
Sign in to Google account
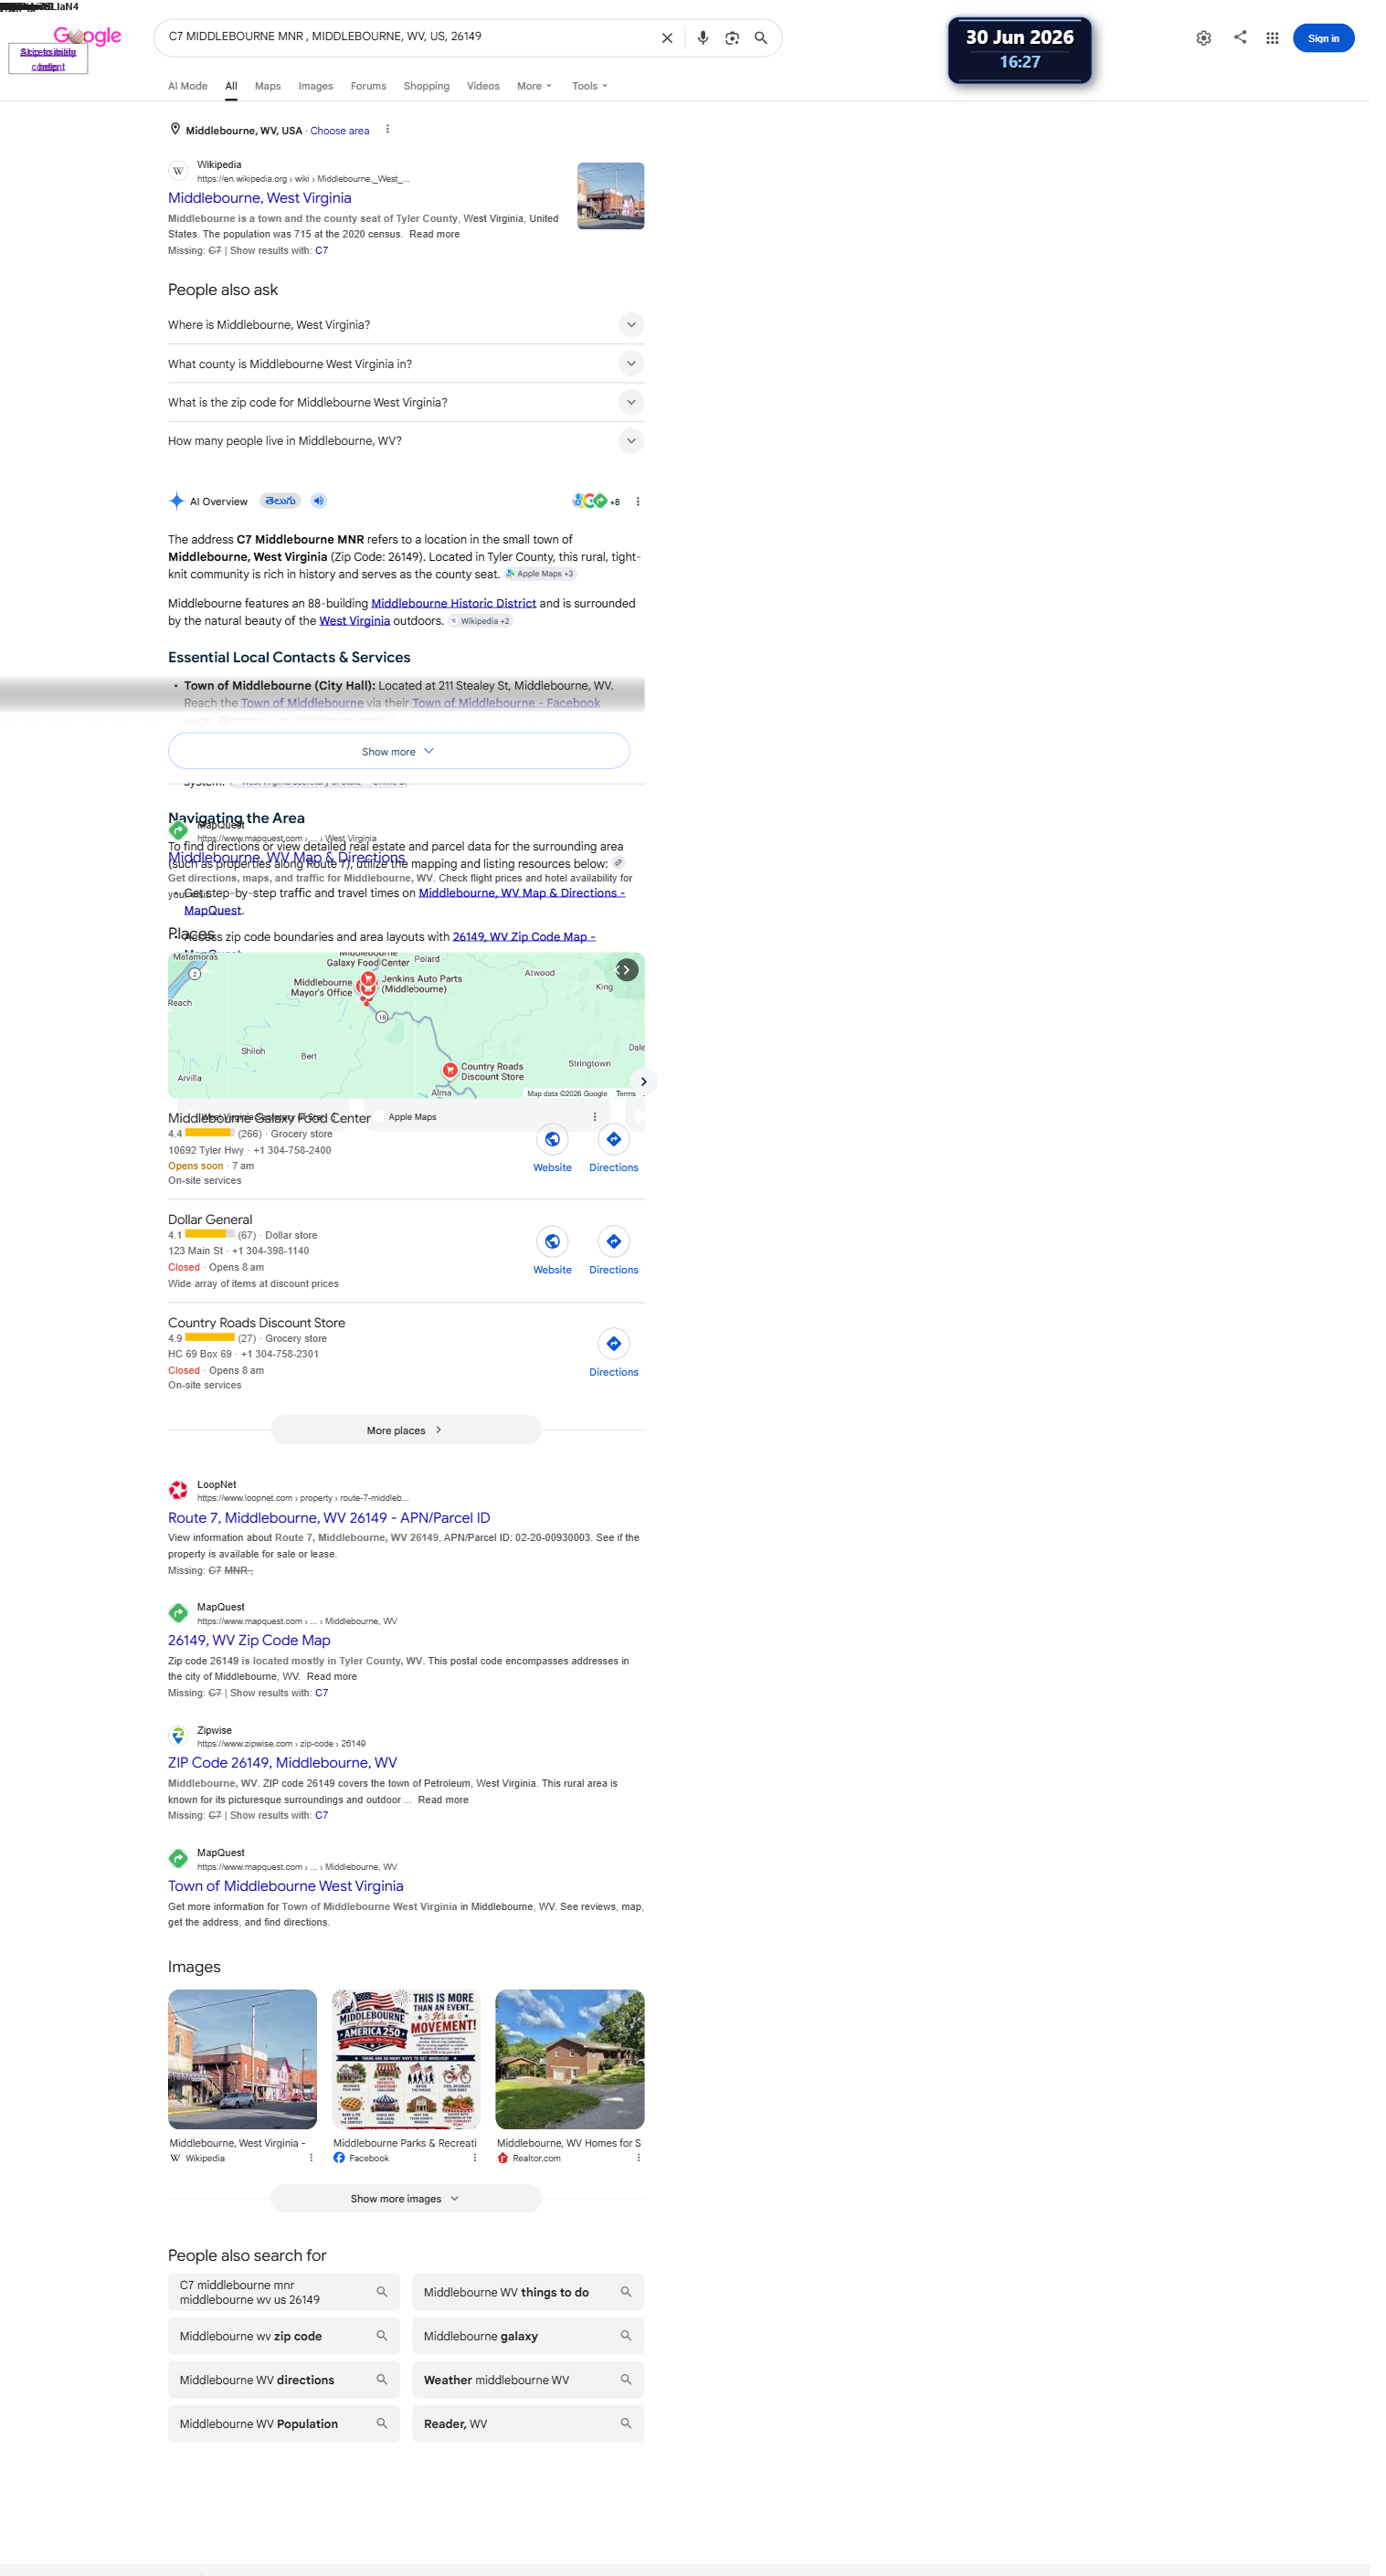coord(1322,38)
